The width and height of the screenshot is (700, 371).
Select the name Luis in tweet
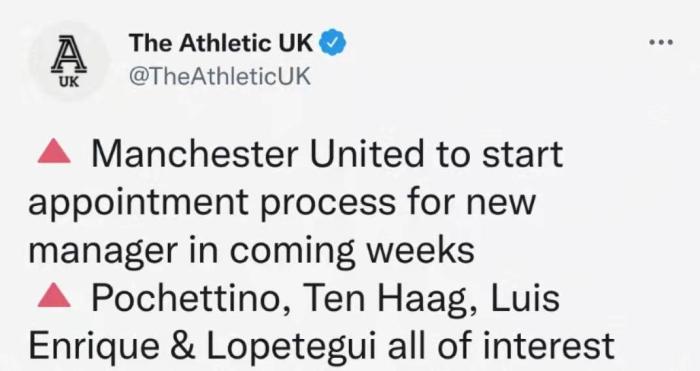pos(525,298)
